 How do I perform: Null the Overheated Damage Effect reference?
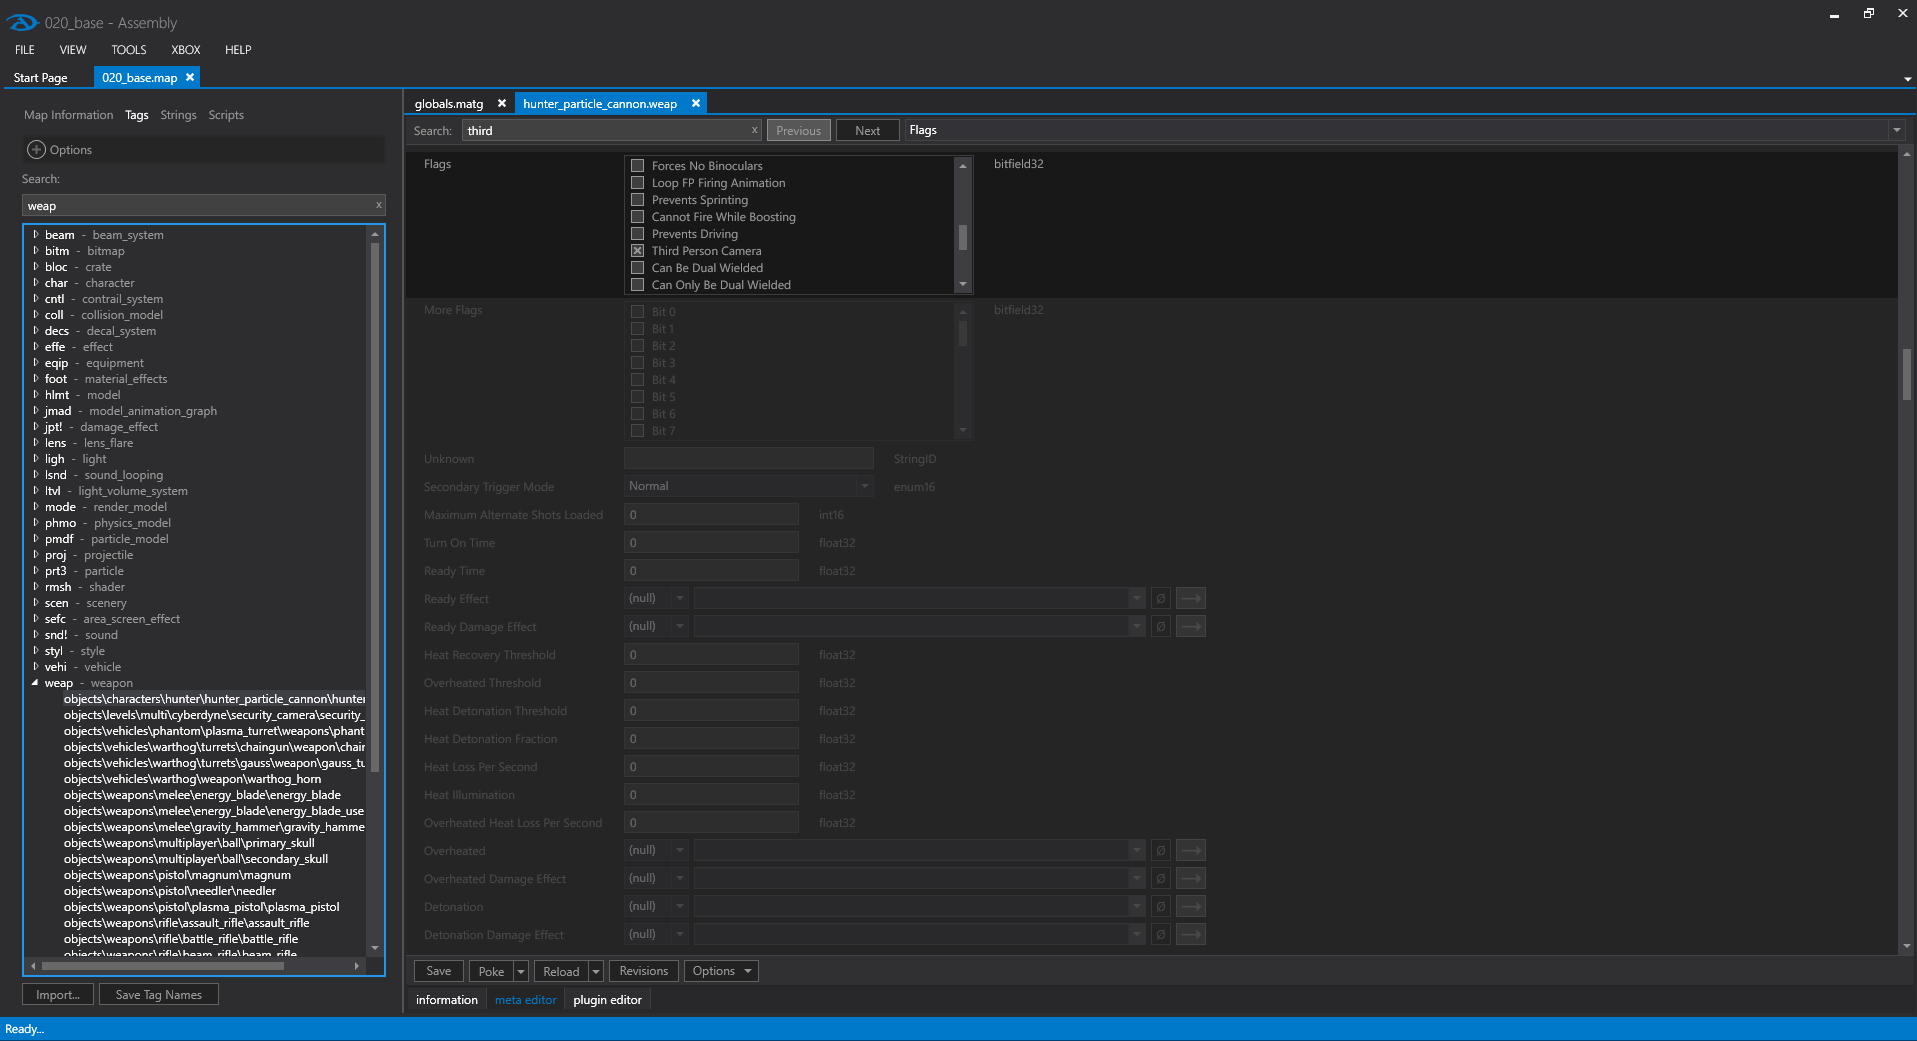tap(1161, 878)
